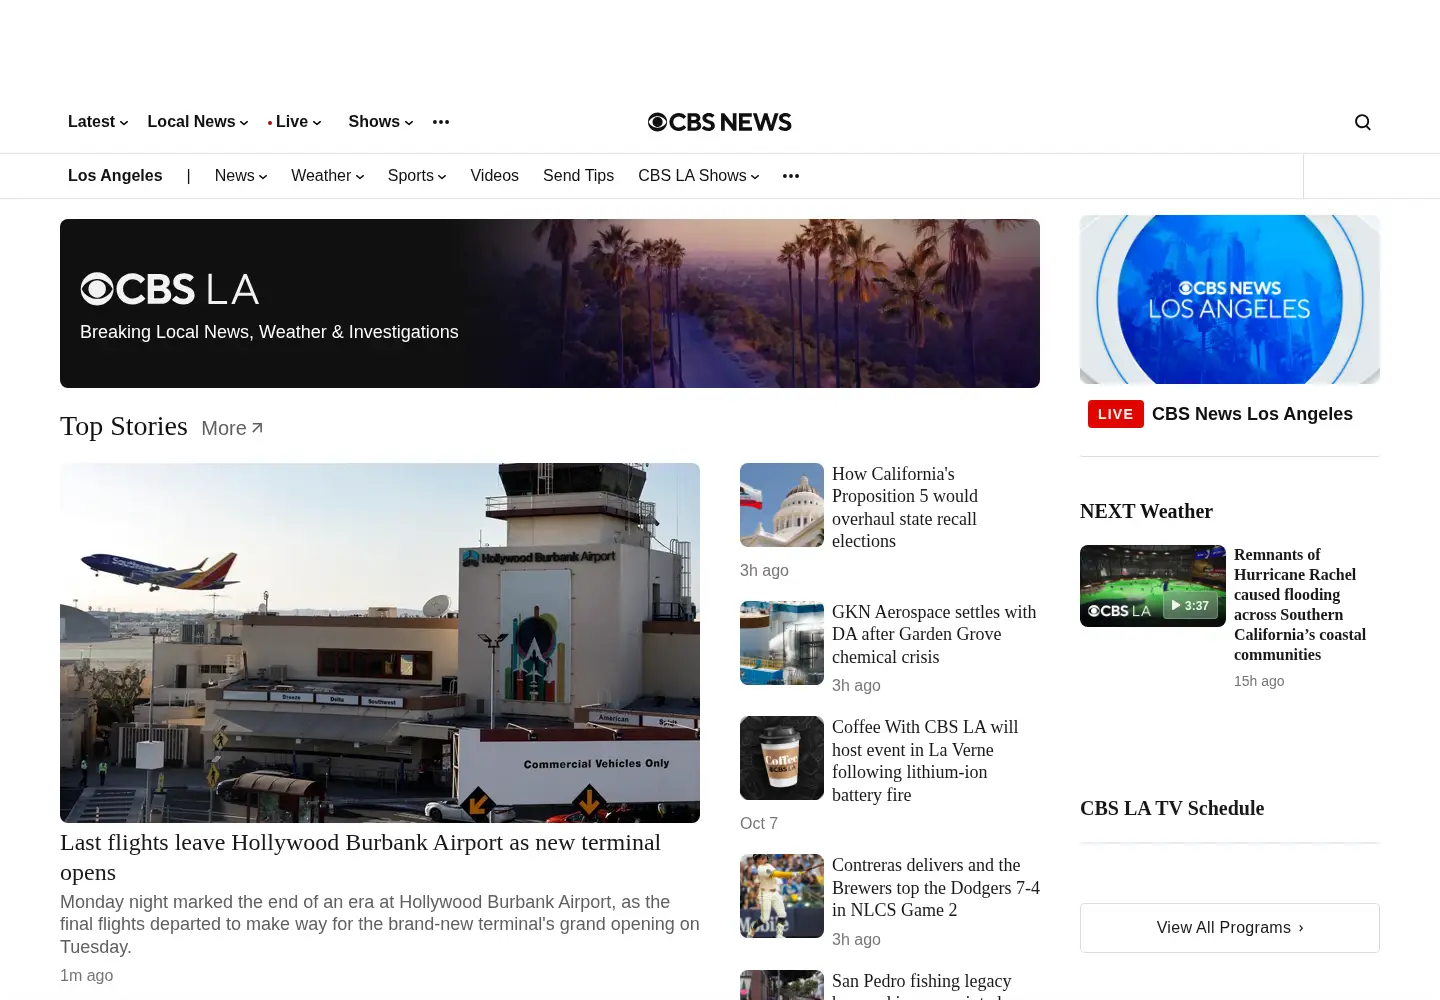Go to the Videos section
Image resolution: width=1440 pixels, height=1000 pixels.
(x=495, y=176)
